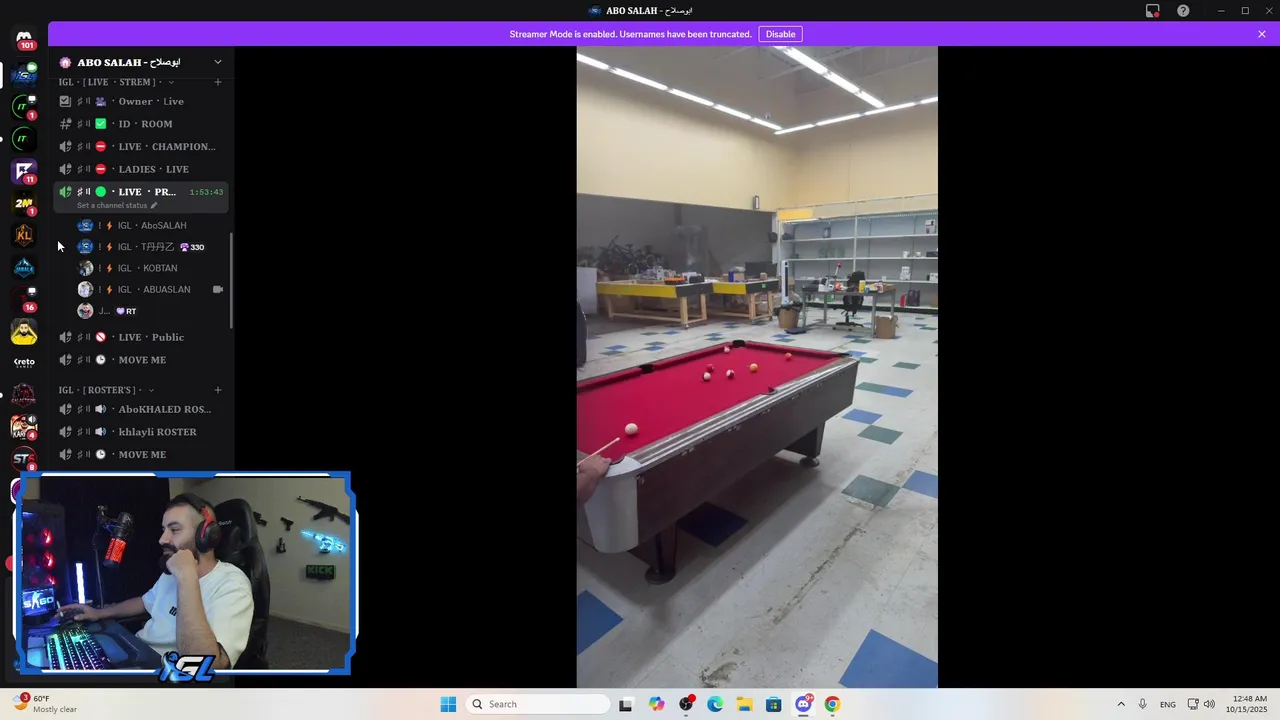The height and width of the screenshot is (720, 1280).
Task: Click the pencil icon beside channel status
Action: [x=154, y=206]
